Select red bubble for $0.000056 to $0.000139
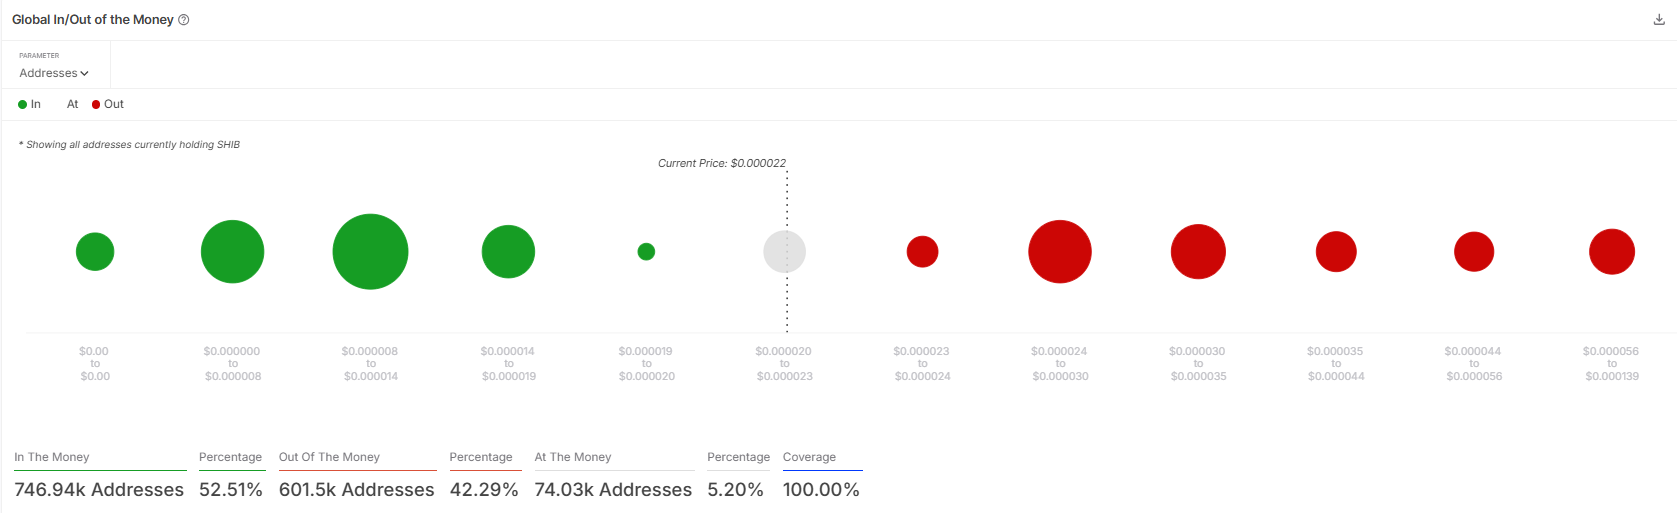 1612,251
